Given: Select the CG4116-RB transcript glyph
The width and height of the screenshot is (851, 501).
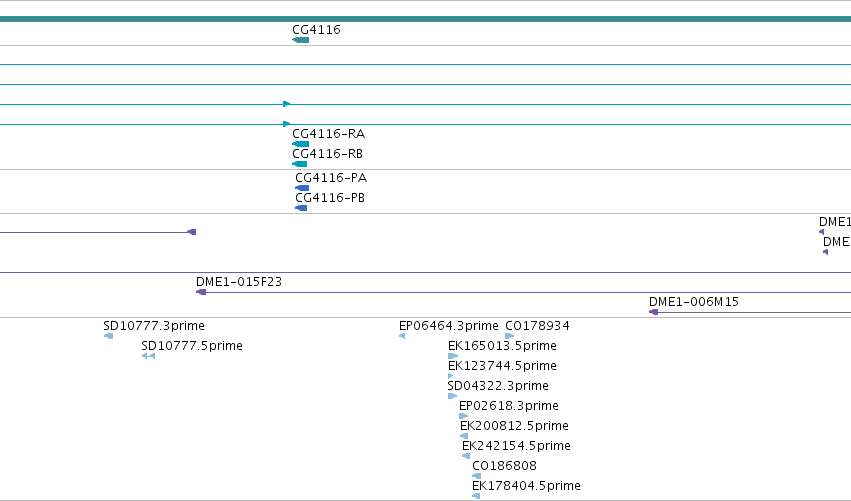Looking at the screenshot, I should (299, 164).
